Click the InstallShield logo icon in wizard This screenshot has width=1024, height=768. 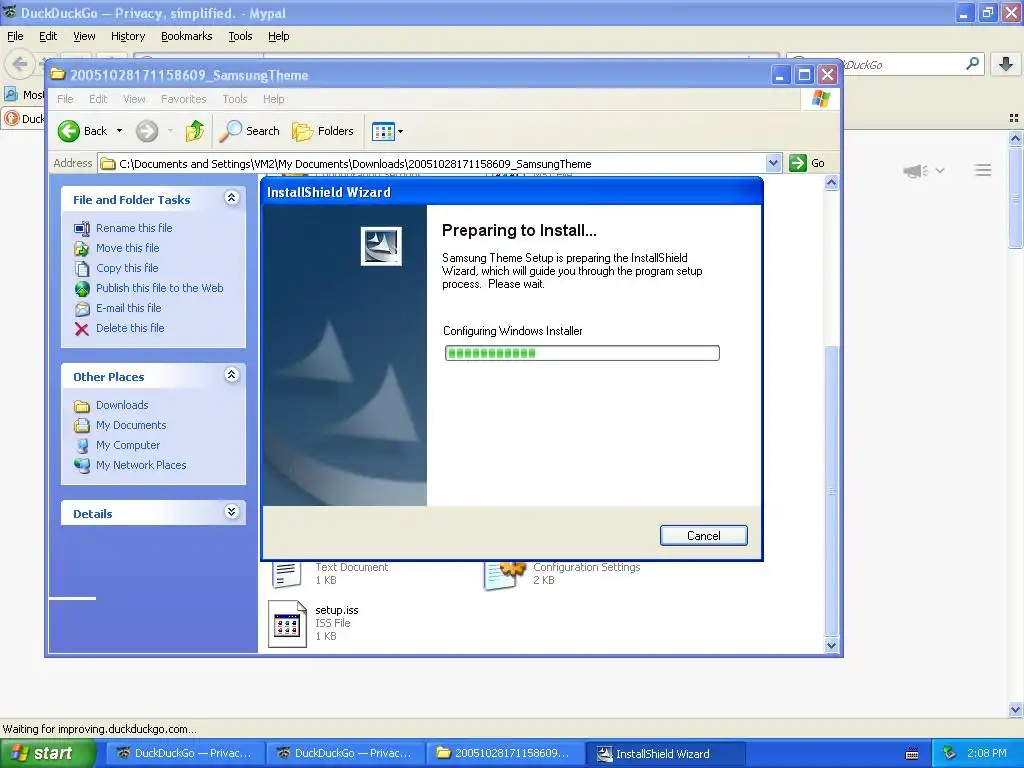pos(381,246)
